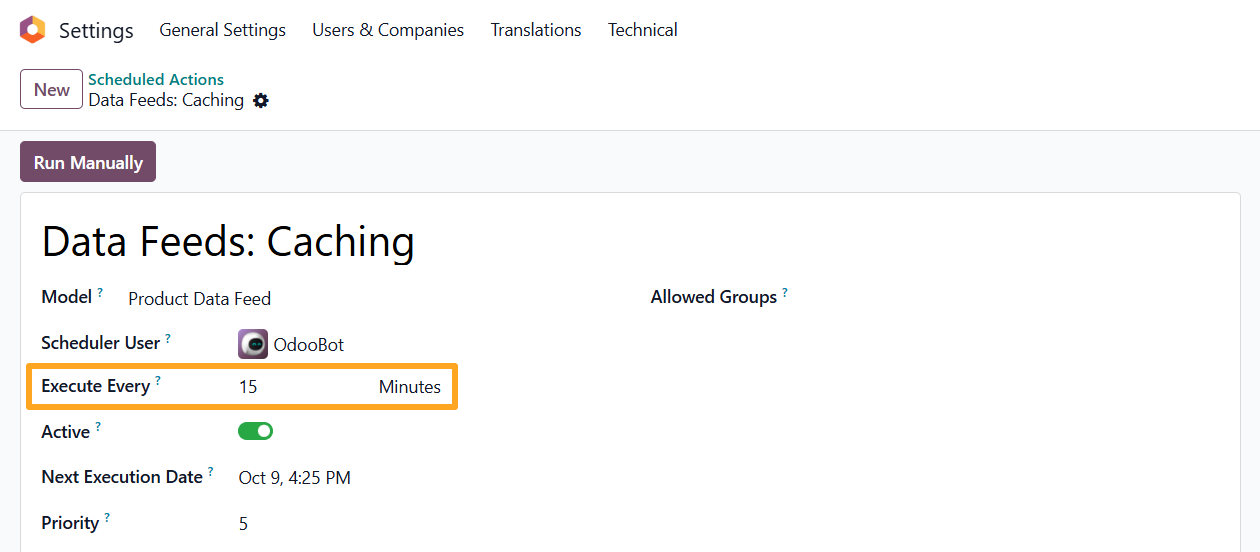Click the help mark beside Allowed Groups
Viewport: 1260px width, 552px height.
pos(785,293)
